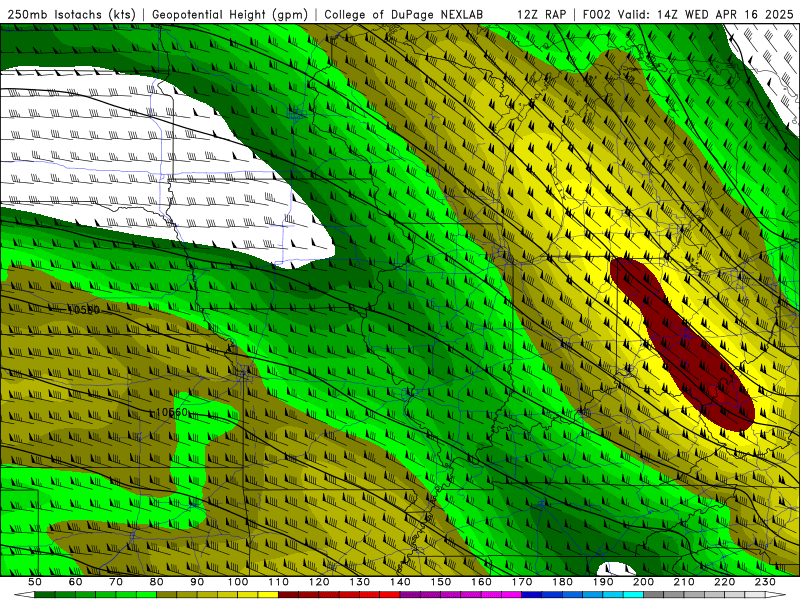
Task: Click the '210' label on the color scale
Action: 684,582
